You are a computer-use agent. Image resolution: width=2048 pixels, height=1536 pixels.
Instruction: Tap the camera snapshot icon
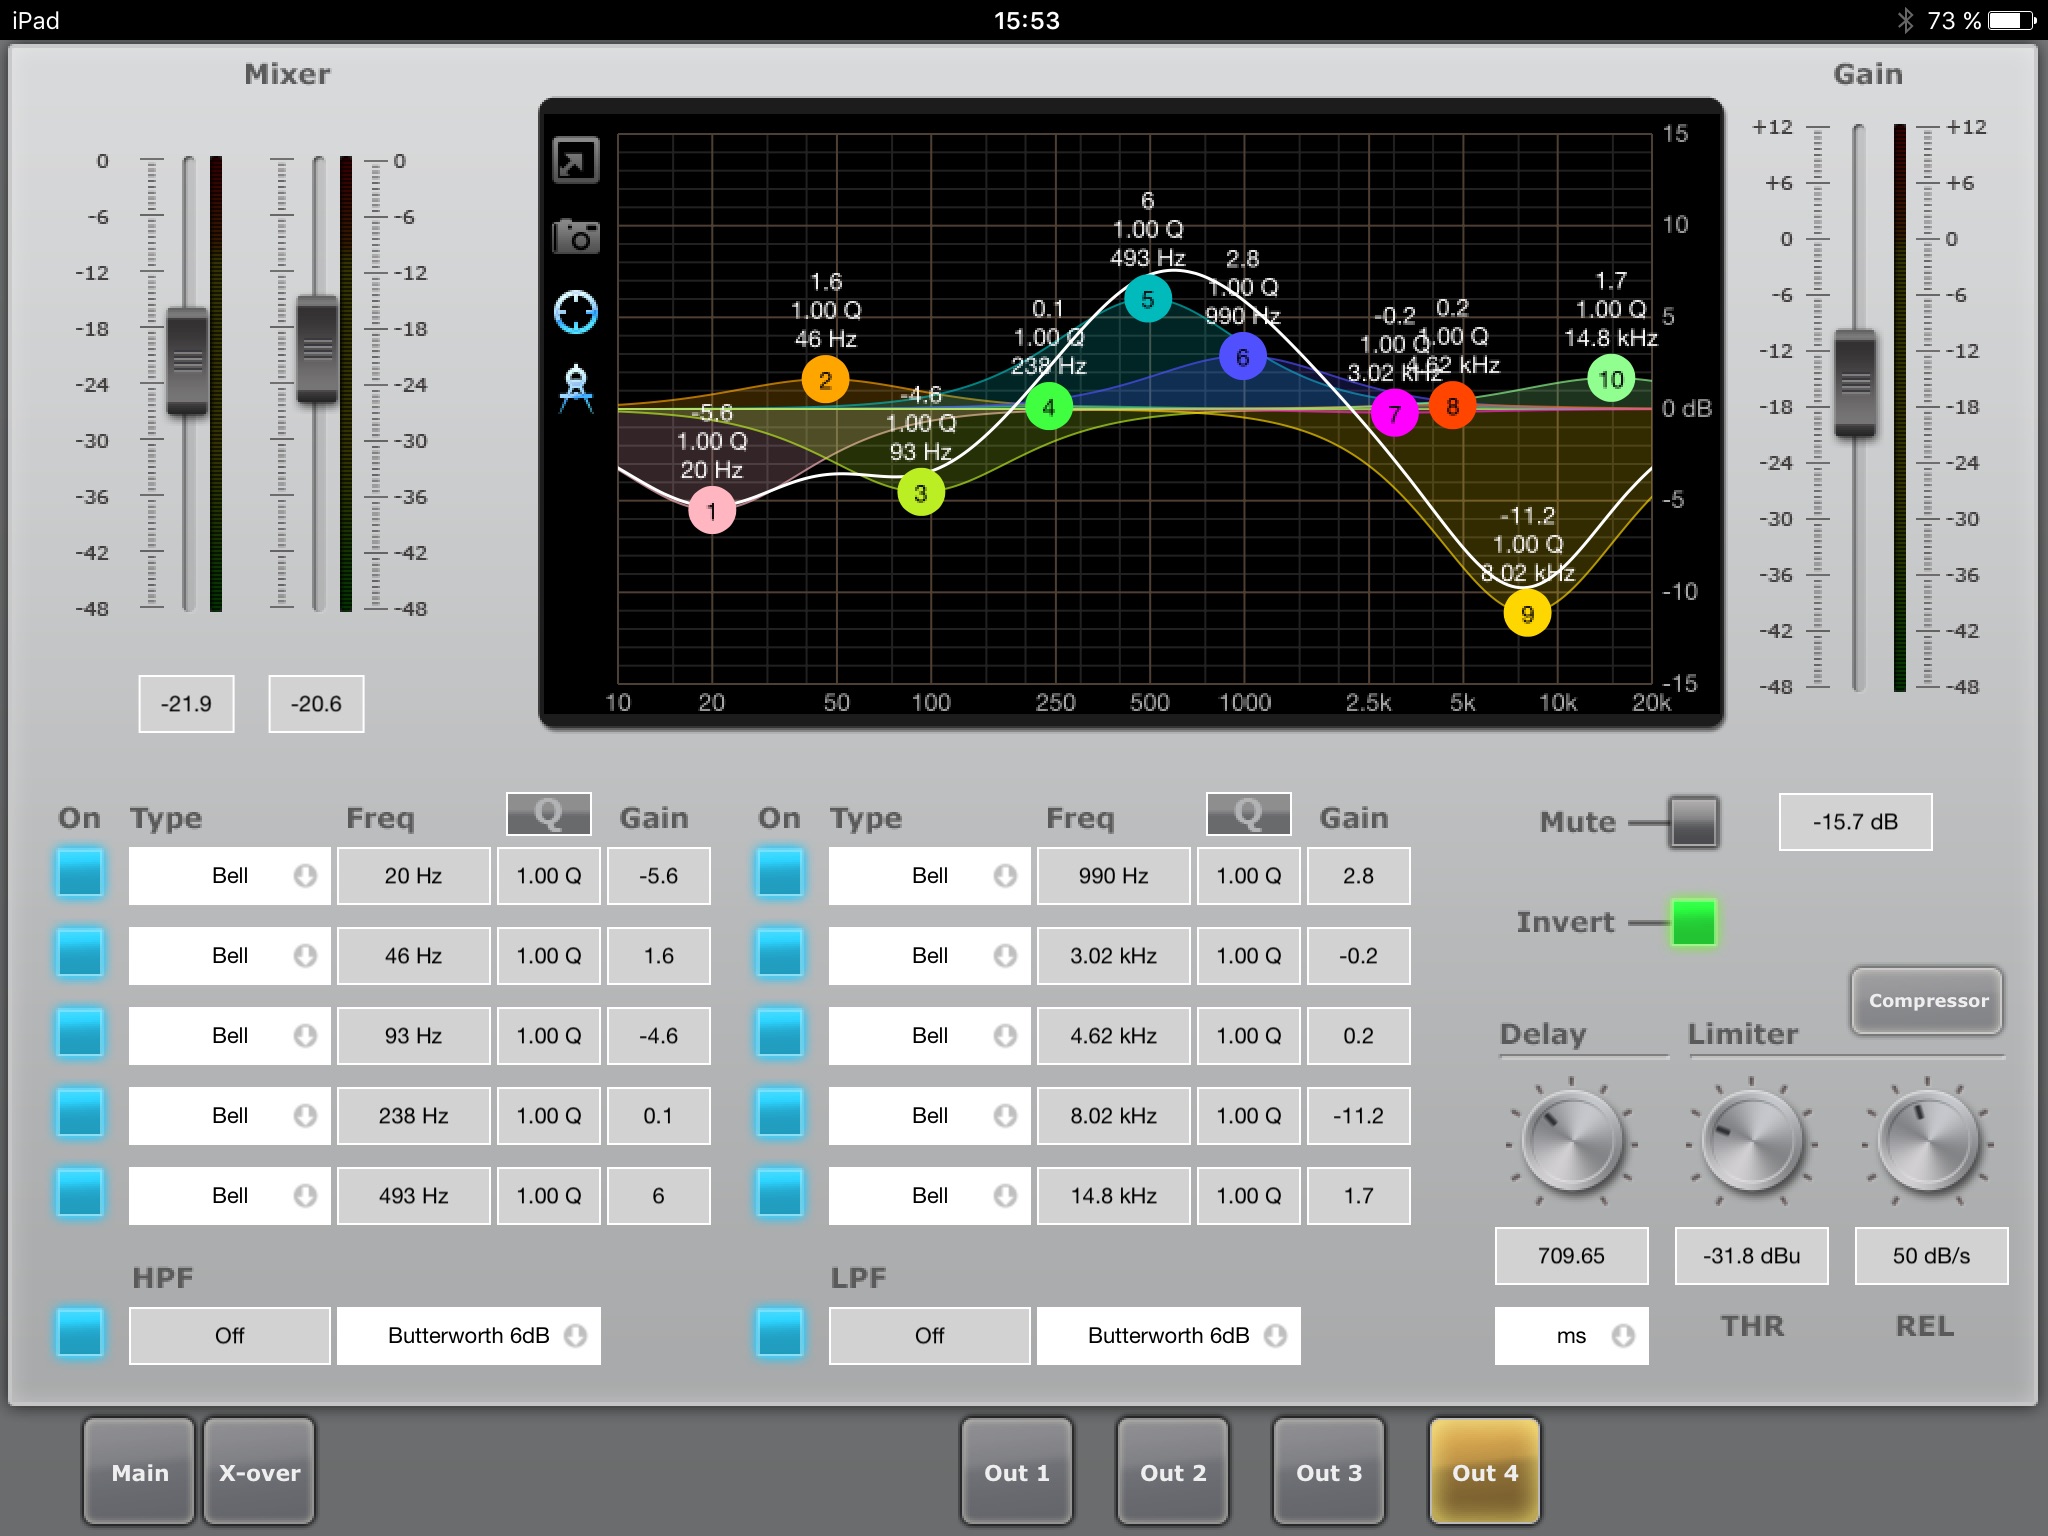point(576,237)
